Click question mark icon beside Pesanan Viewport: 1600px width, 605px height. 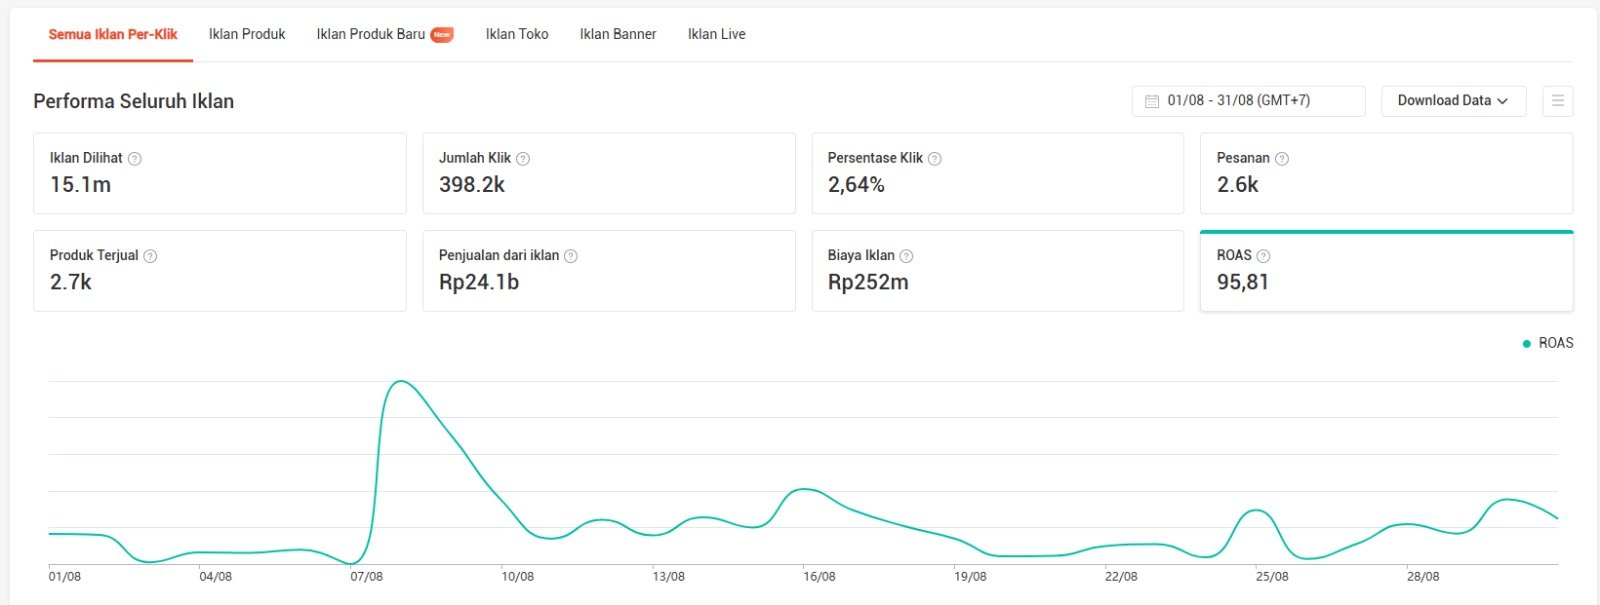point(1282,159)
